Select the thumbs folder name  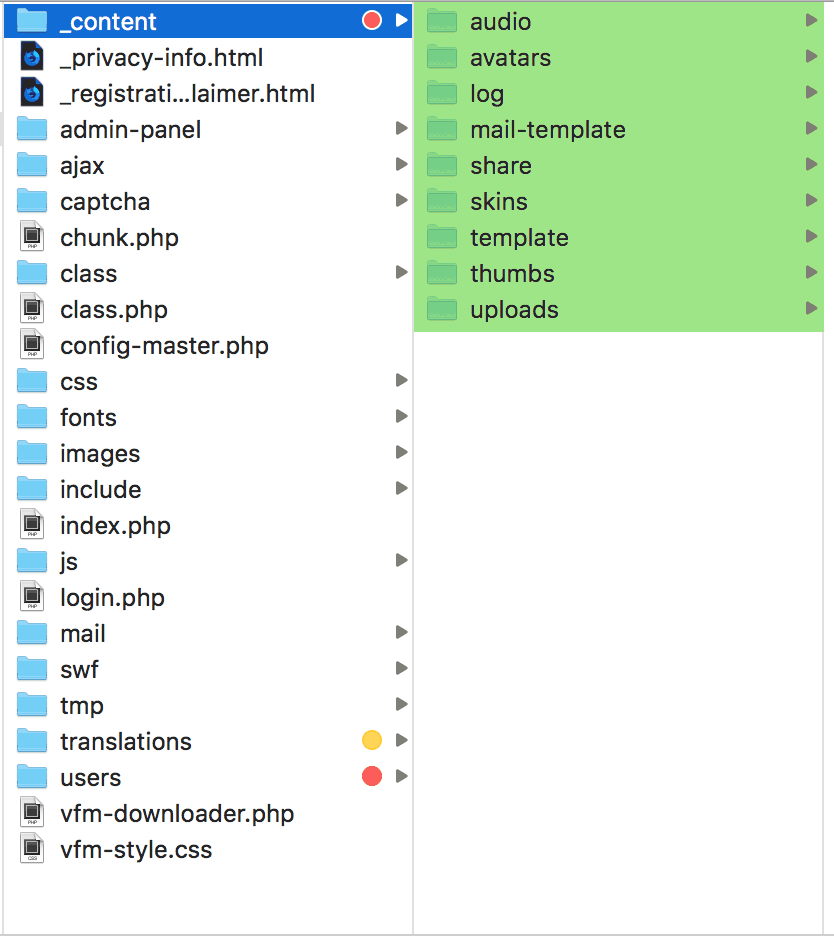pos(512,274)
